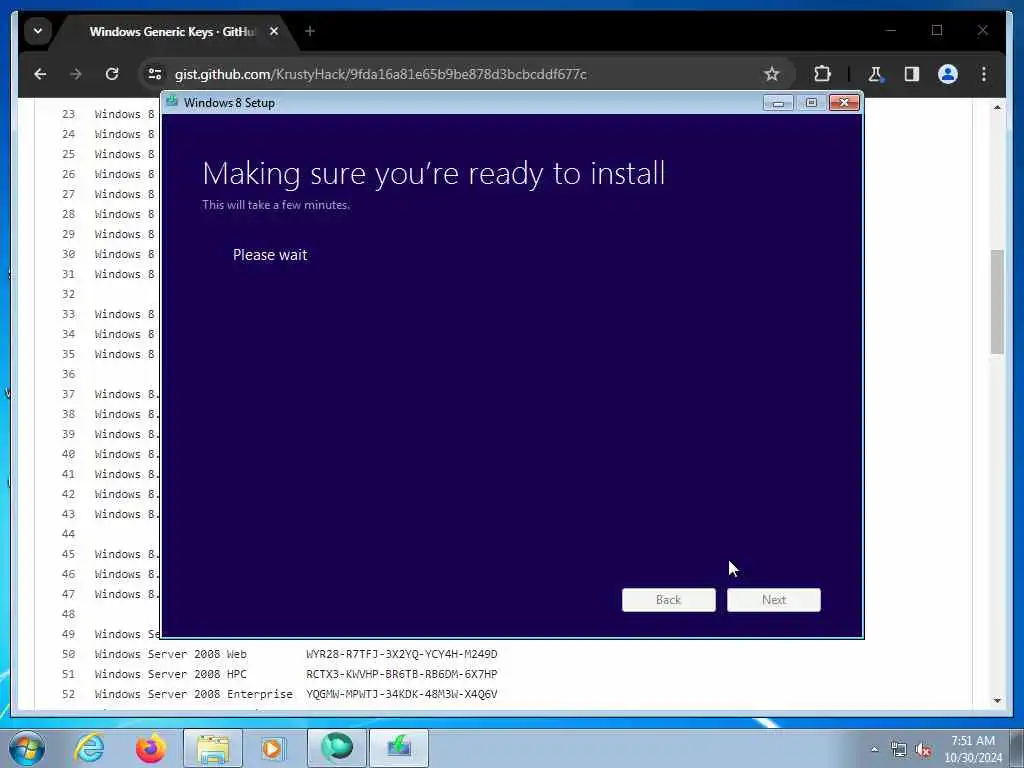The image size is (1024, 768).
Task: Close the Windows Generic Keys tab
Action: [274, 31]
